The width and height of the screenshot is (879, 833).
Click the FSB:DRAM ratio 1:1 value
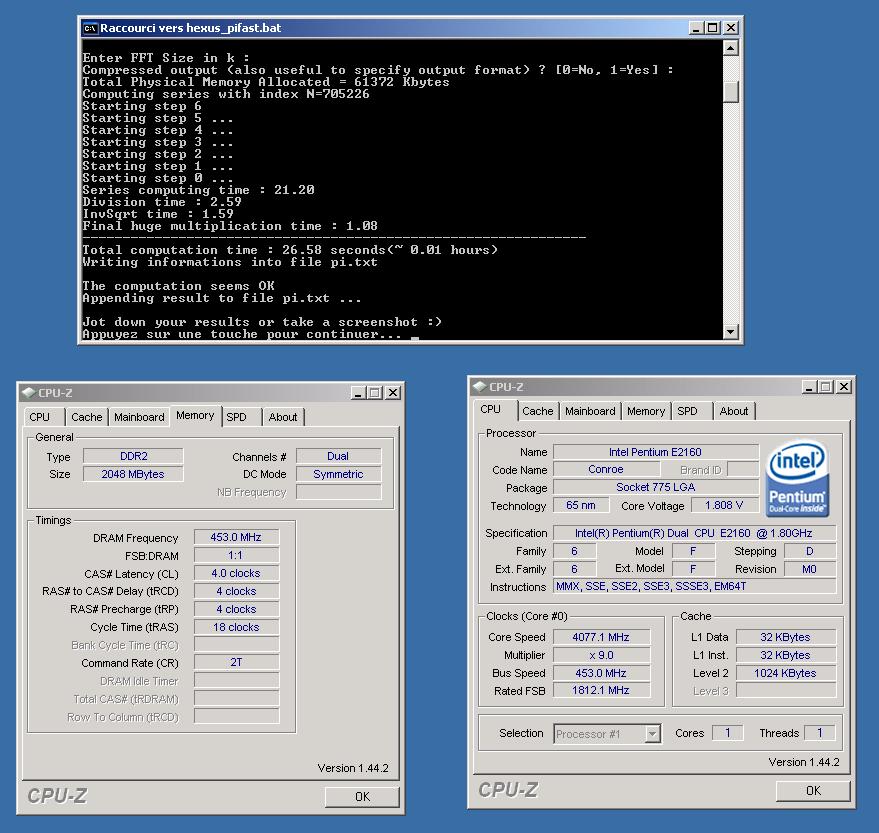click(x=236, y=555)
